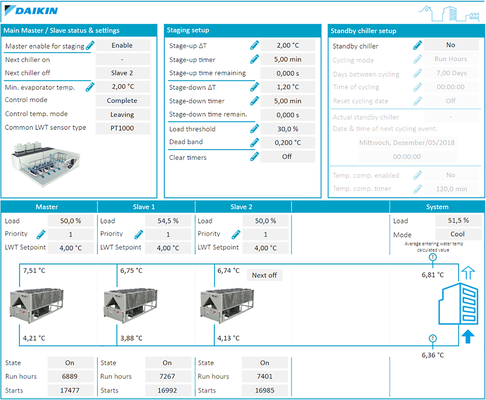This screenshot has width=486, height=400.
Task: Click Slave 1 column header
Action: click(146, 207)
